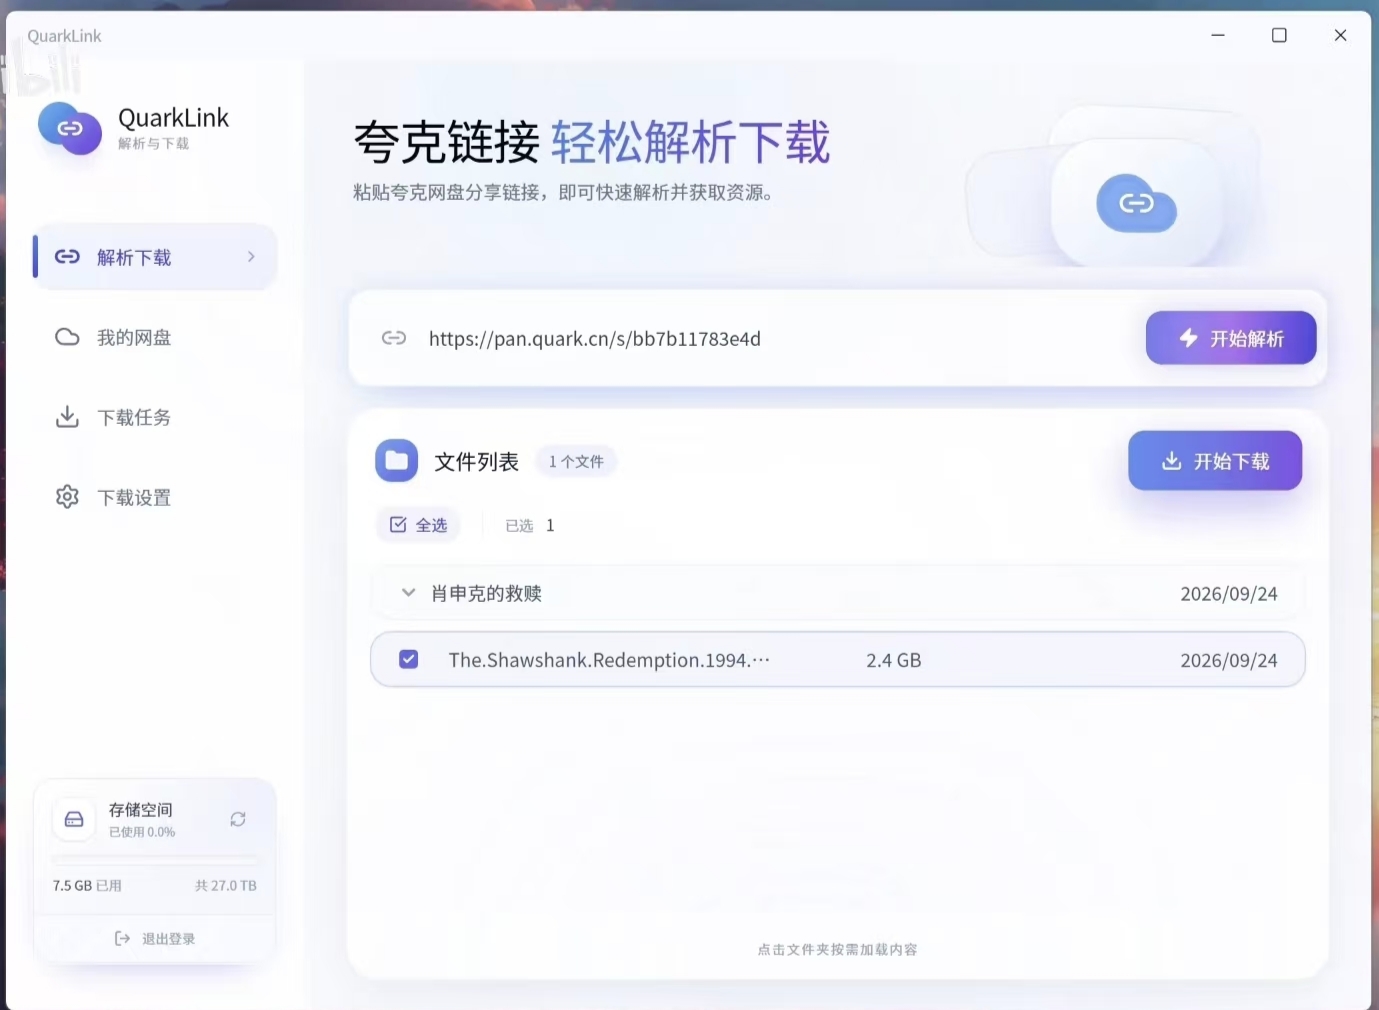The height and width of the screenshot is (1010, 1379).
Task: Click the 共 27.0 TB total text
Action: [x=226, y=885]
